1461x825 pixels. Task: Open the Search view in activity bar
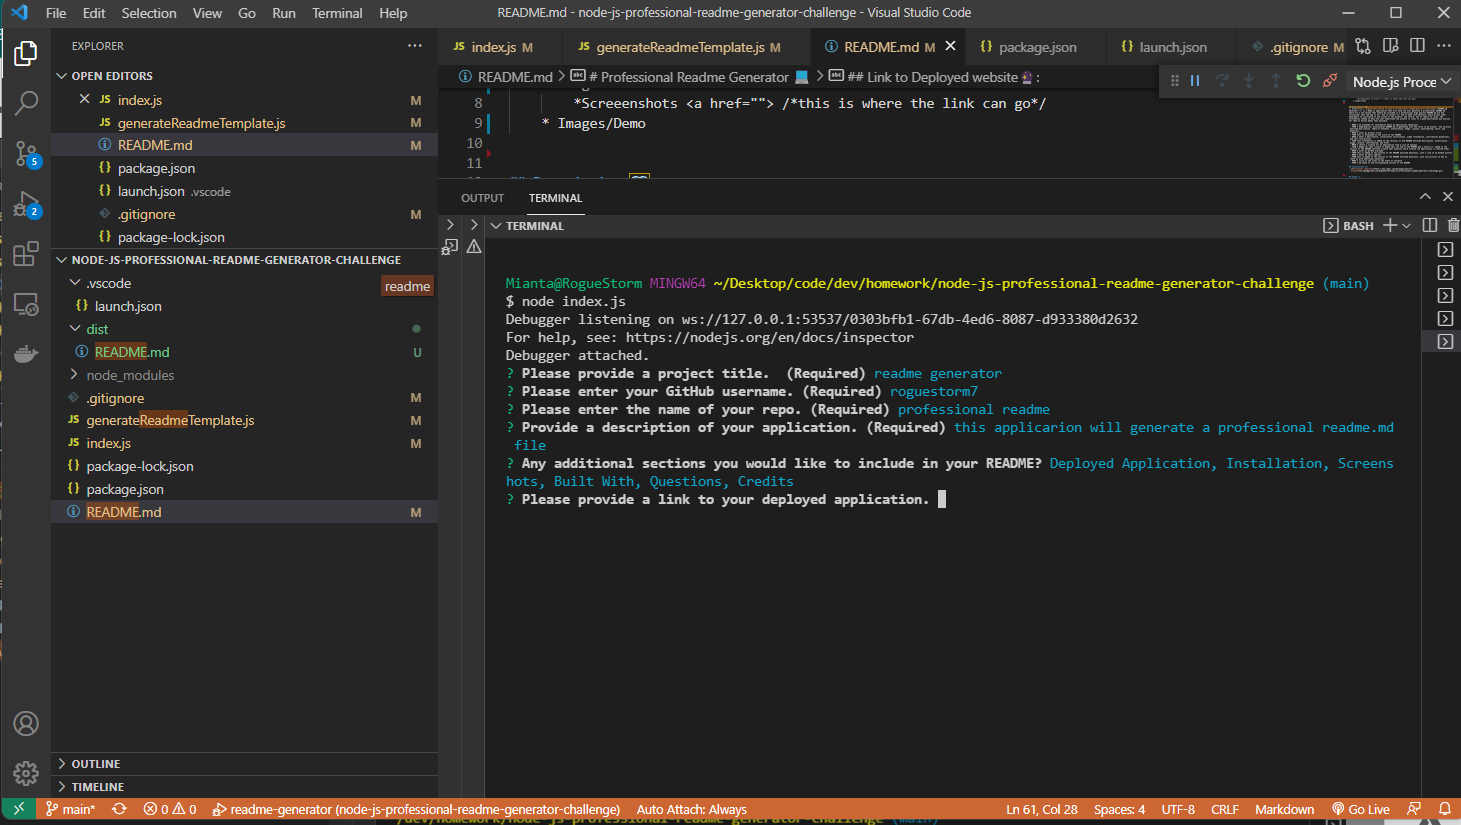coord(26,102)
